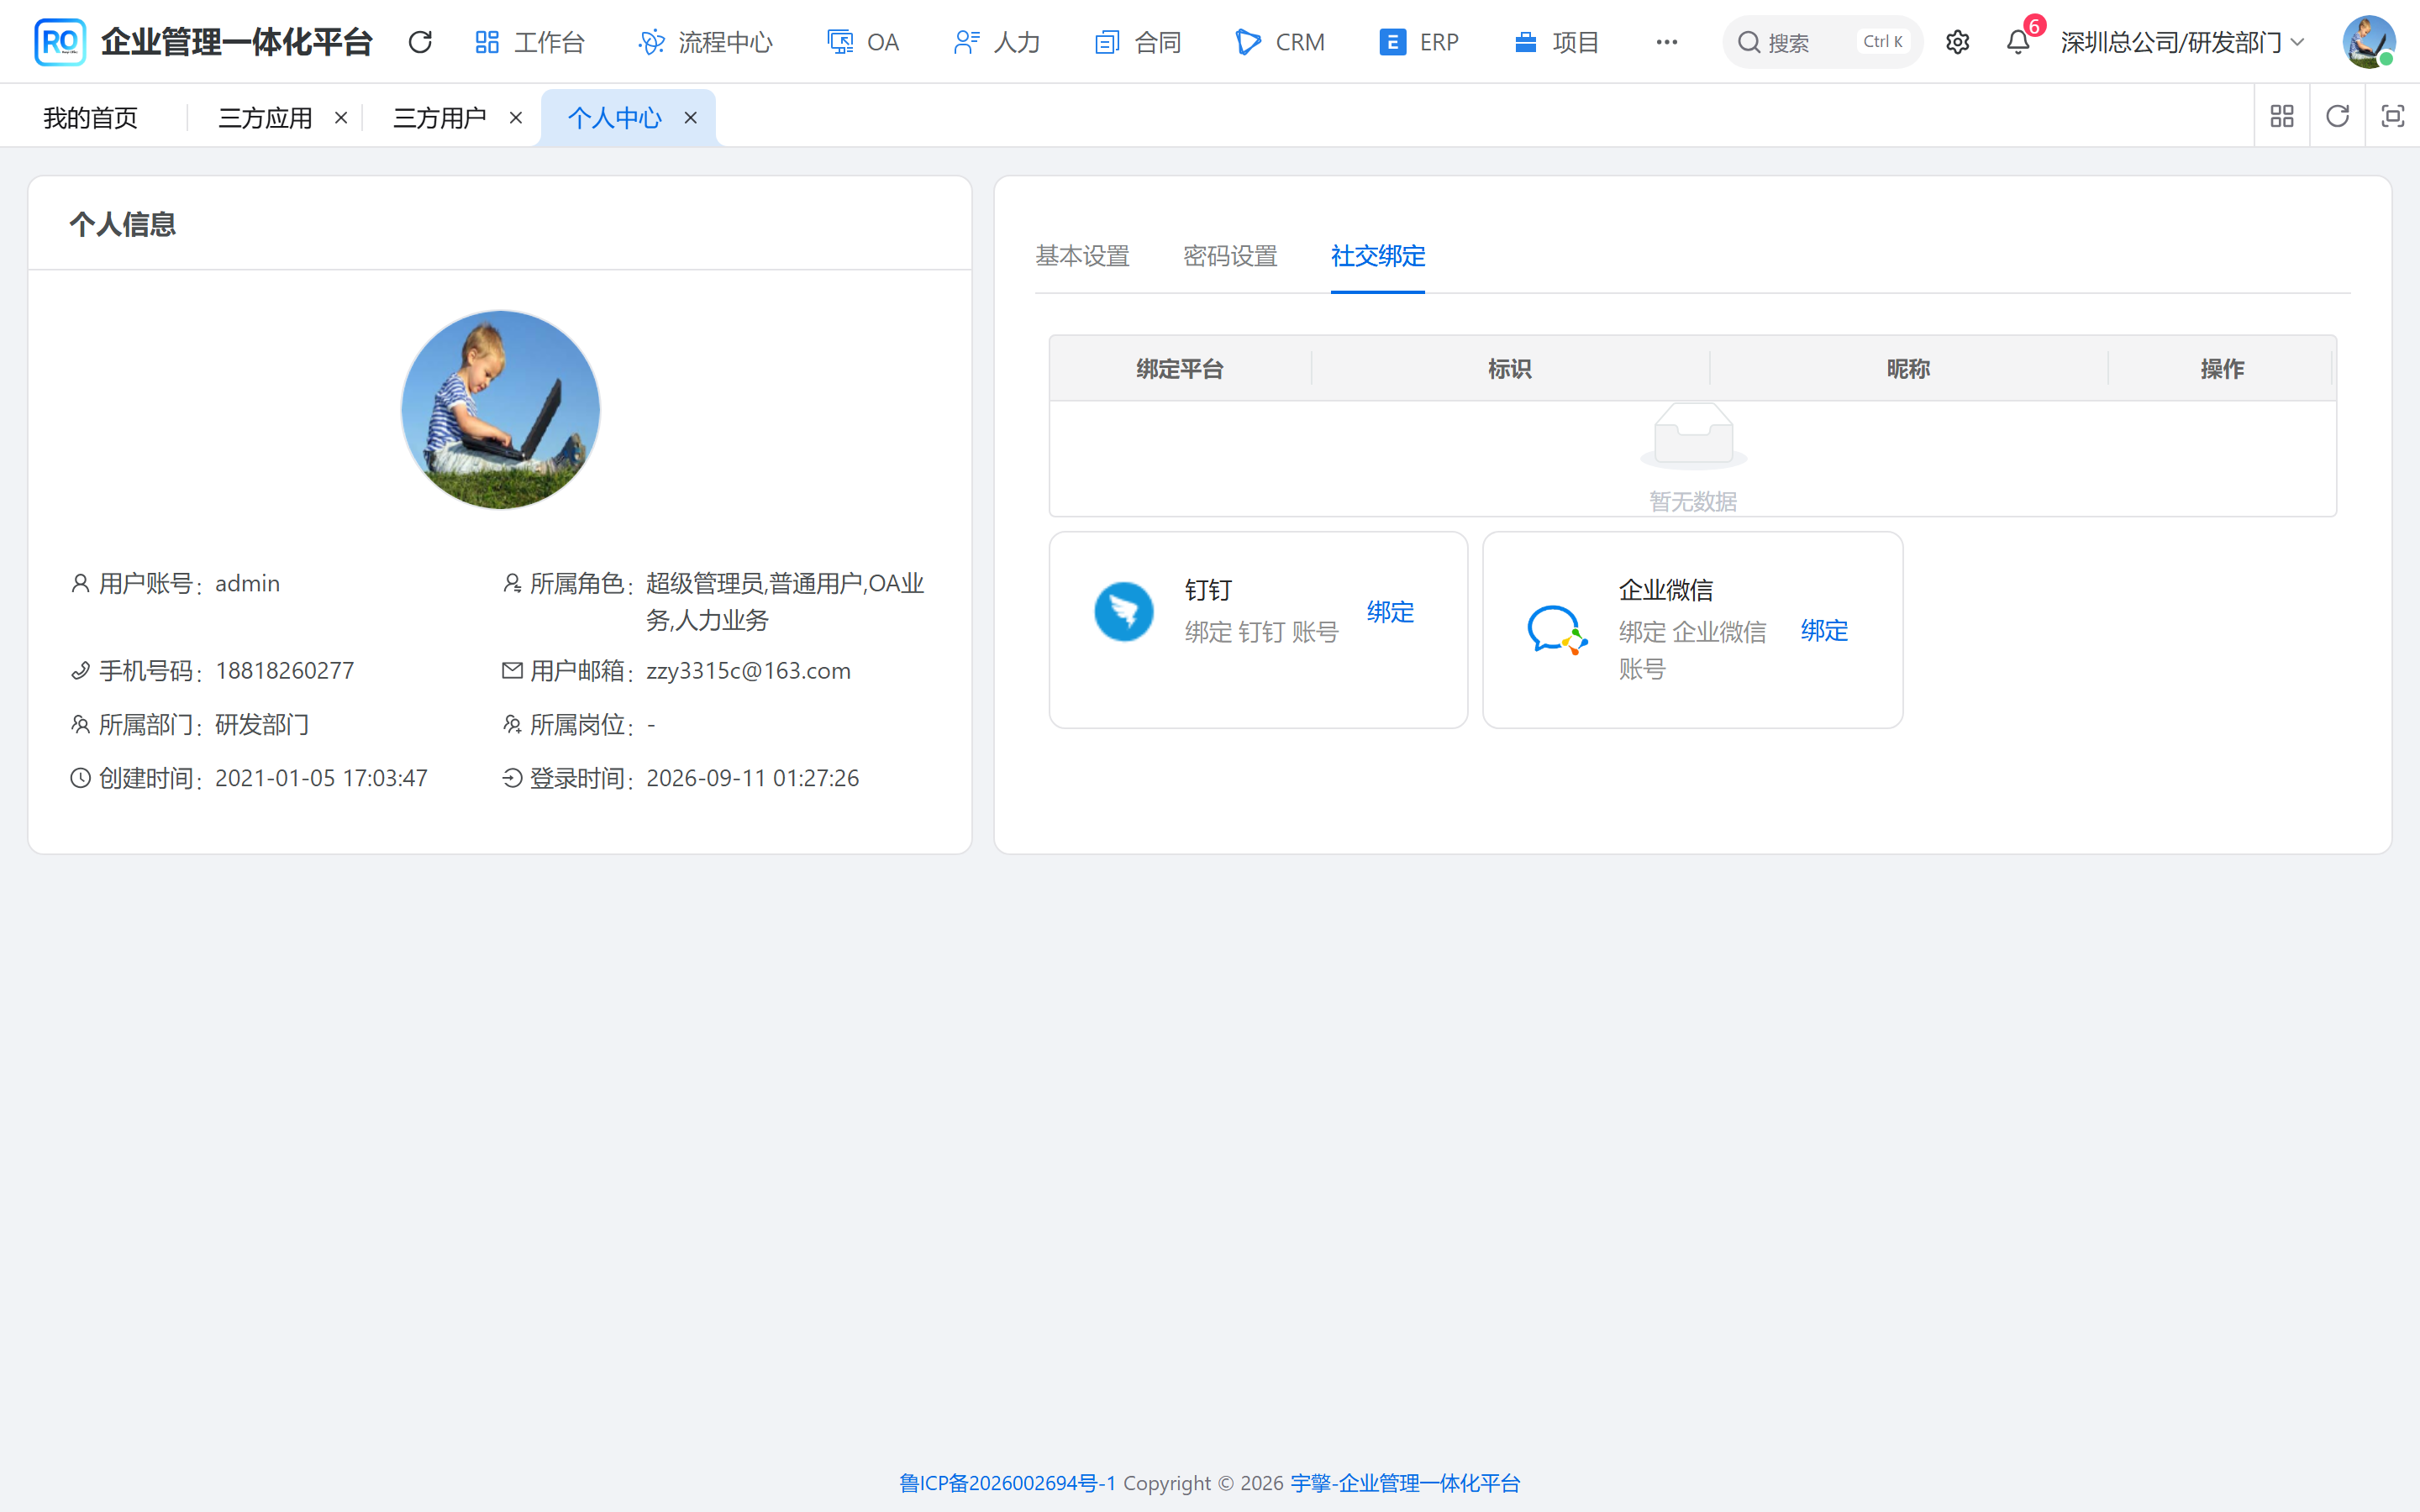Image resolution: width=2420 pixels, height=1512 pixels.
Task: Open the 人力 menu
Action: (x=997, y=42)
